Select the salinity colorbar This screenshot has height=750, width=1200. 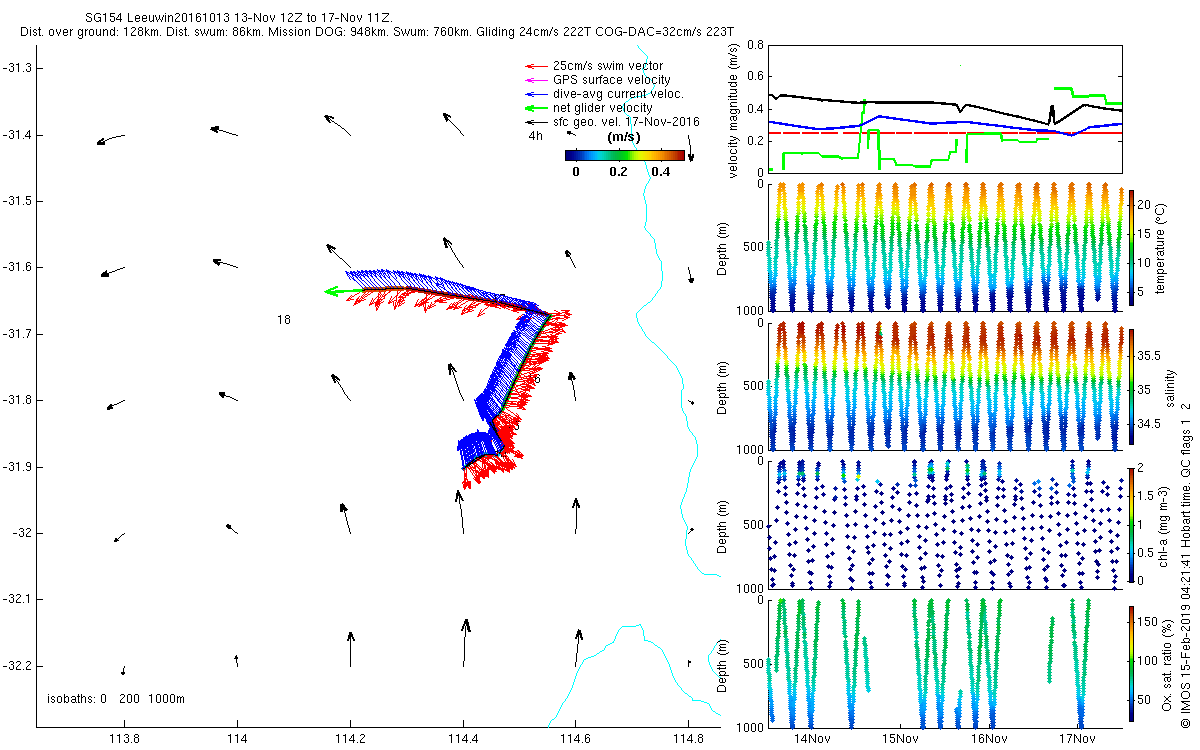1132,386
